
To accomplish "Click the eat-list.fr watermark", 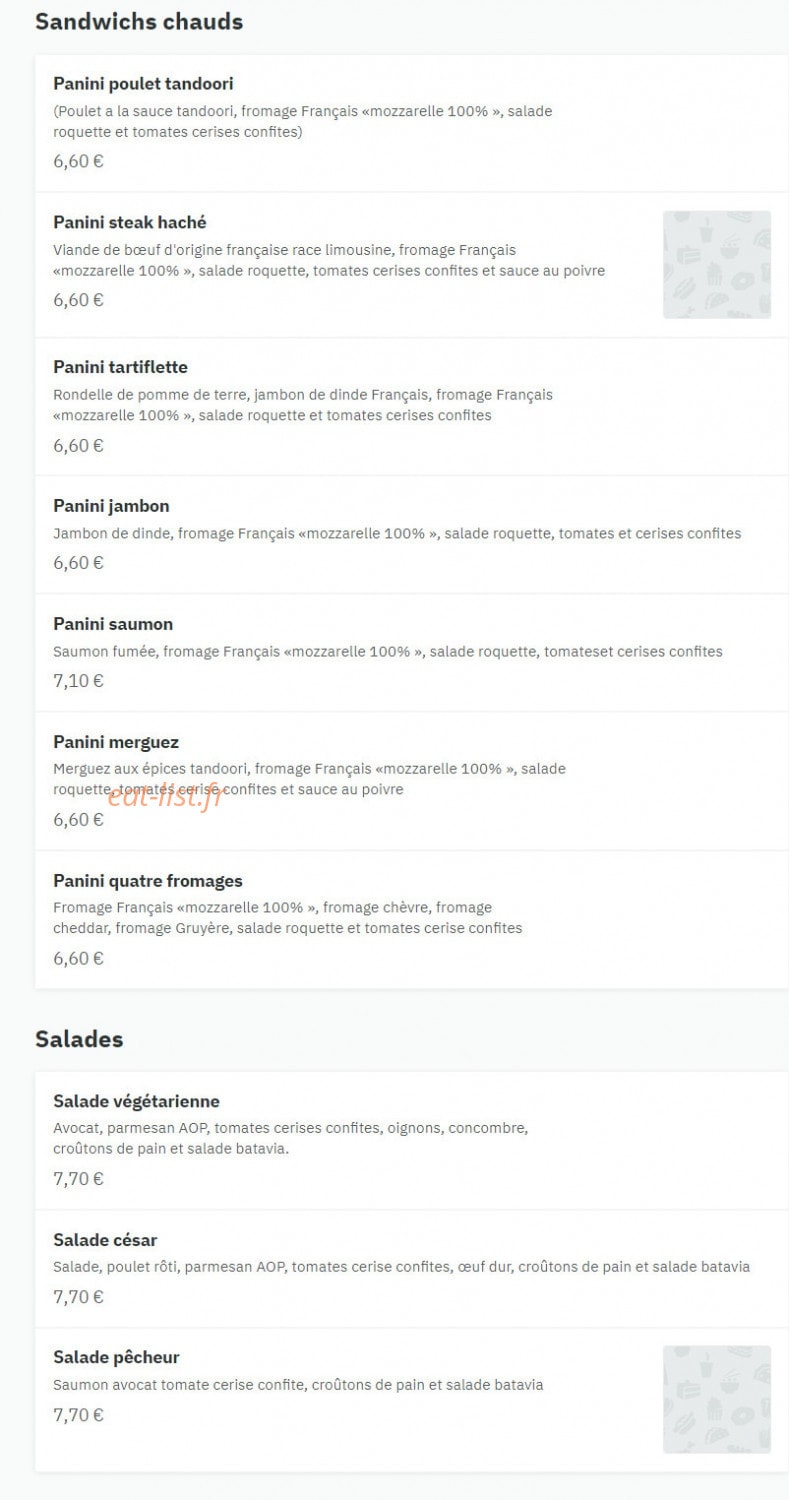I will pyautogui.click(x=163, y=796).
